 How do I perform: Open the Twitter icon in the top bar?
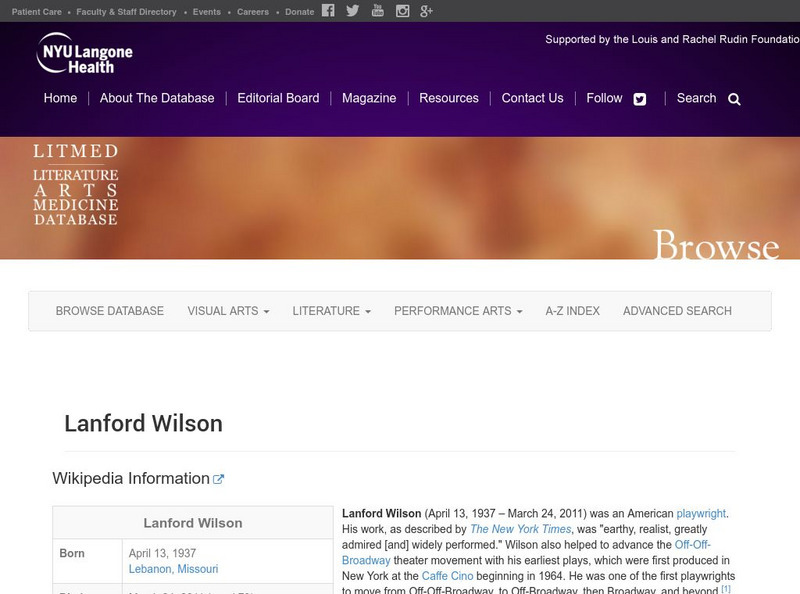352,12
